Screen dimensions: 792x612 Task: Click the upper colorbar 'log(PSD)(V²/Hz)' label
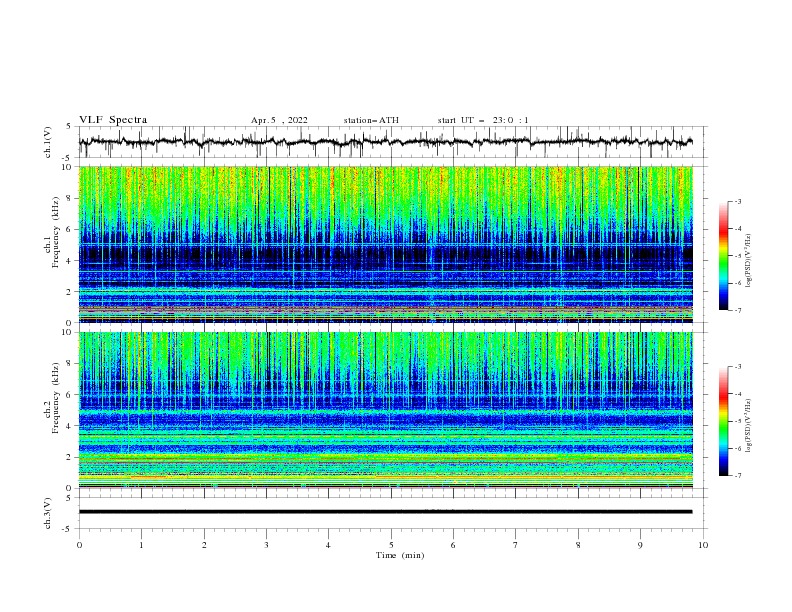[748, 261]
